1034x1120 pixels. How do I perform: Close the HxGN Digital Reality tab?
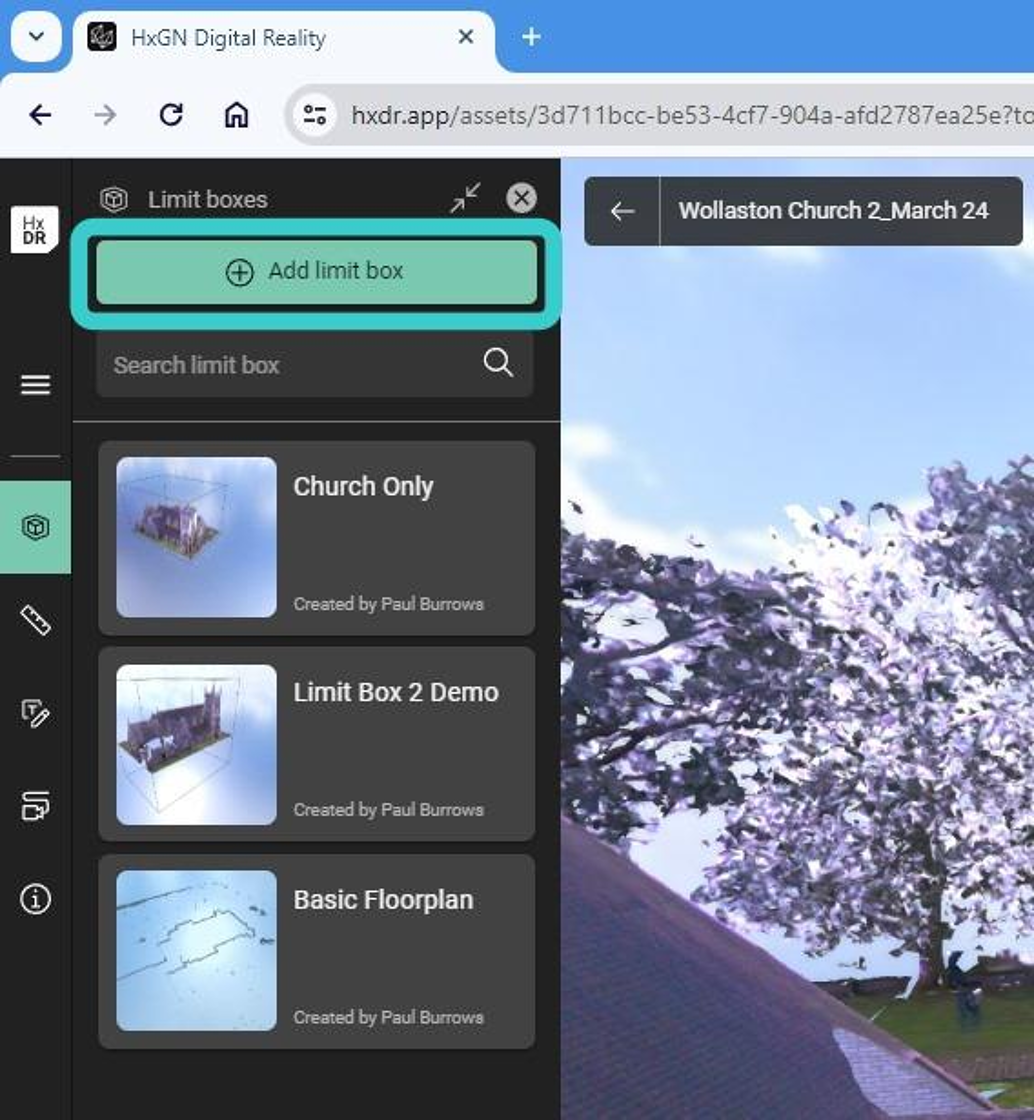point(466,36)
